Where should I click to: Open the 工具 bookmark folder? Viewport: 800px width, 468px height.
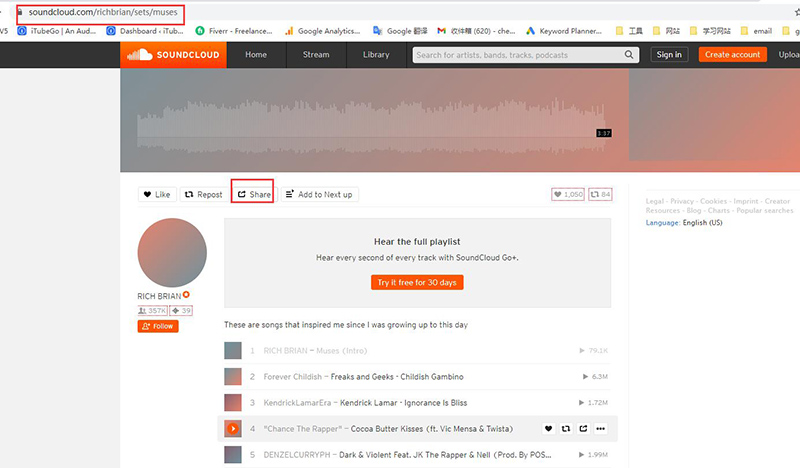click(629, 31)
